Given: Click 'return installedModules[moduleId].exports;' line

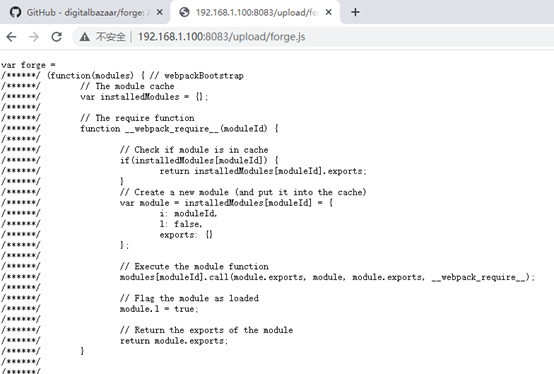Looking at the screenshot, I should [263, 171].
